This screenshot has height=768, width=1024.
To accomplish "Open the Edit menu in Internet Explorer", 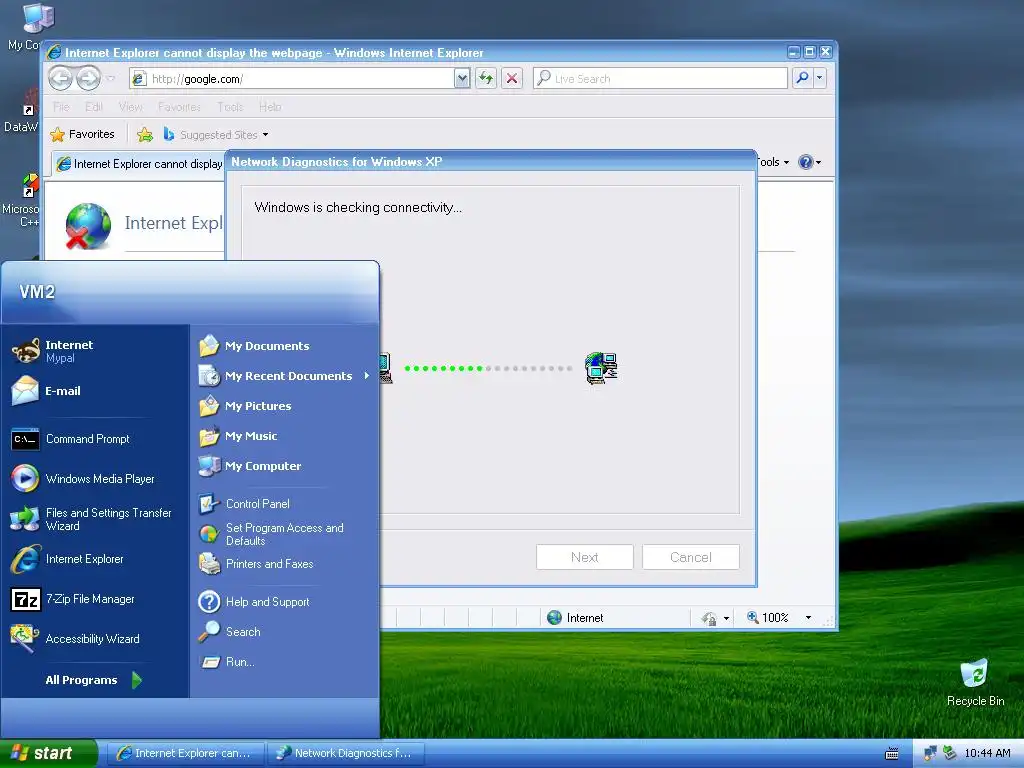I will tap(93, 106).
